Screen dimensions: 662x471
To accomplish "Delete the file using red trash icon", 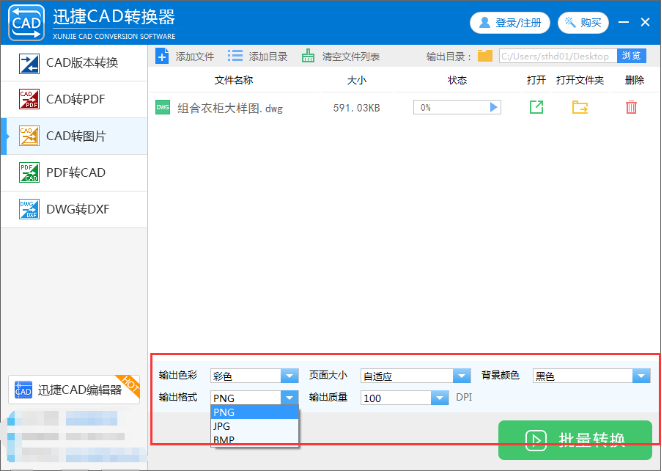I will click(631, 107).
